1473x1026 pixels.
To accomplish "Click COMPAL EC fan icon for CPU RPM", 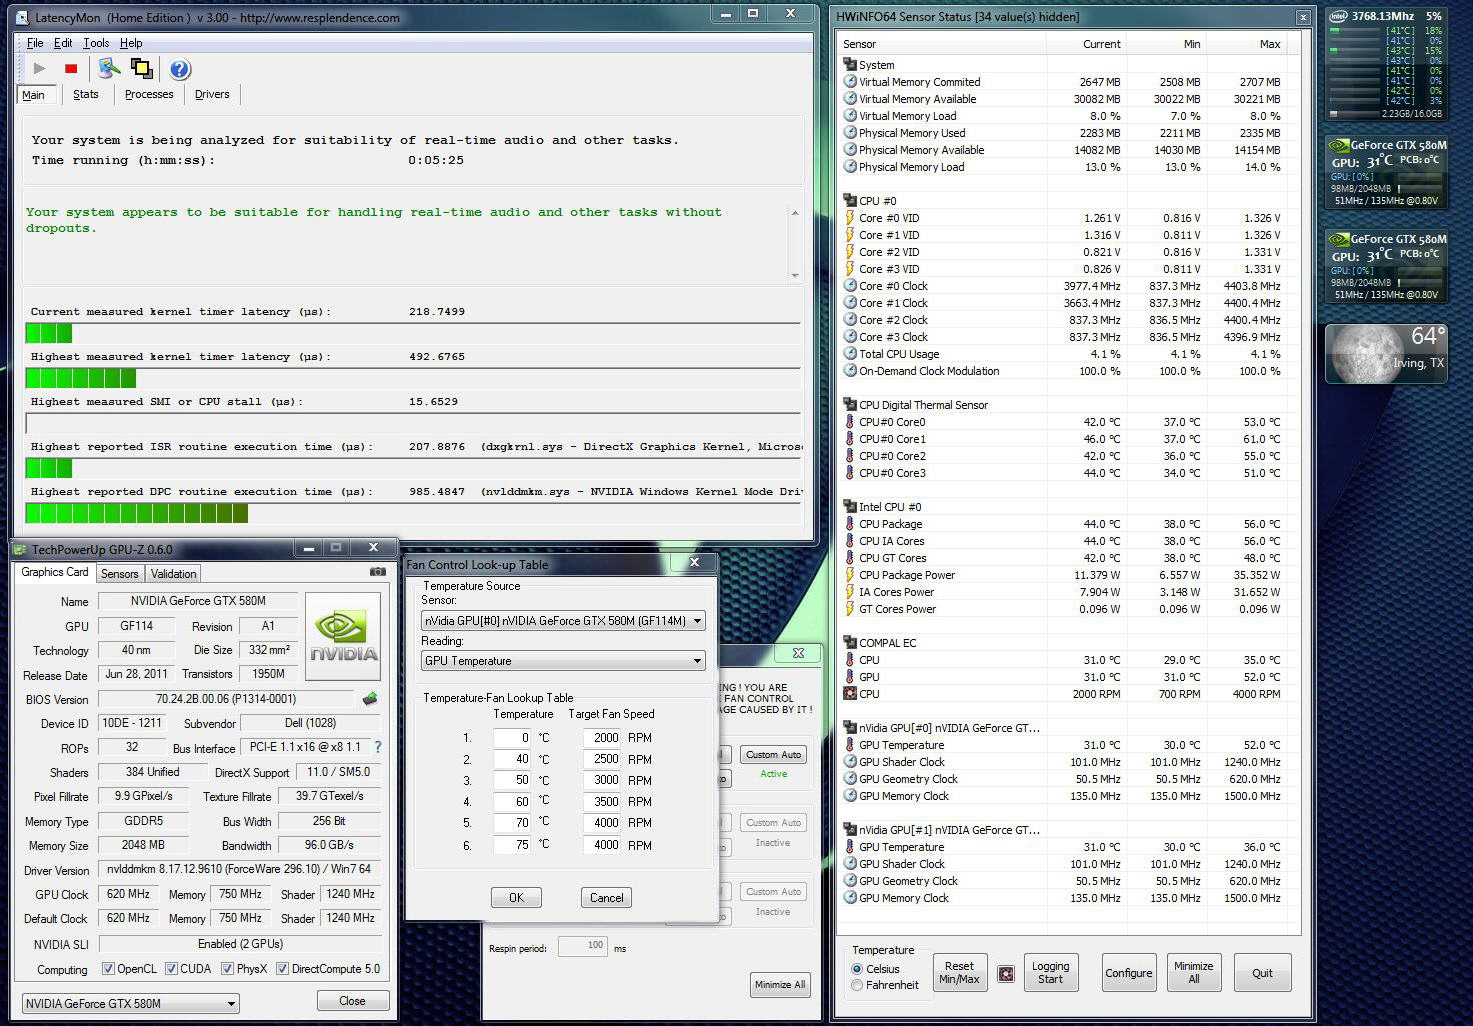I will pyautogui.click(x=850, y=694).
